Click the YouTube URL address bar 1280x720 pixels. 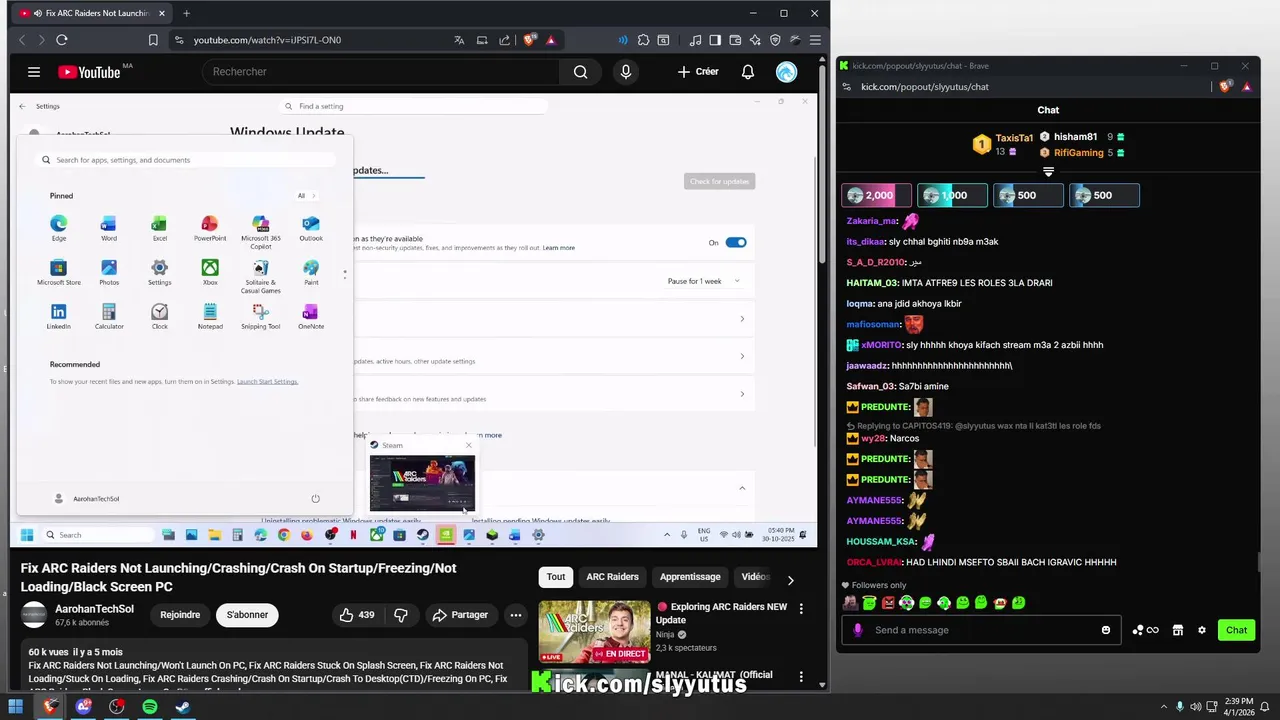[x=310, y=40]
